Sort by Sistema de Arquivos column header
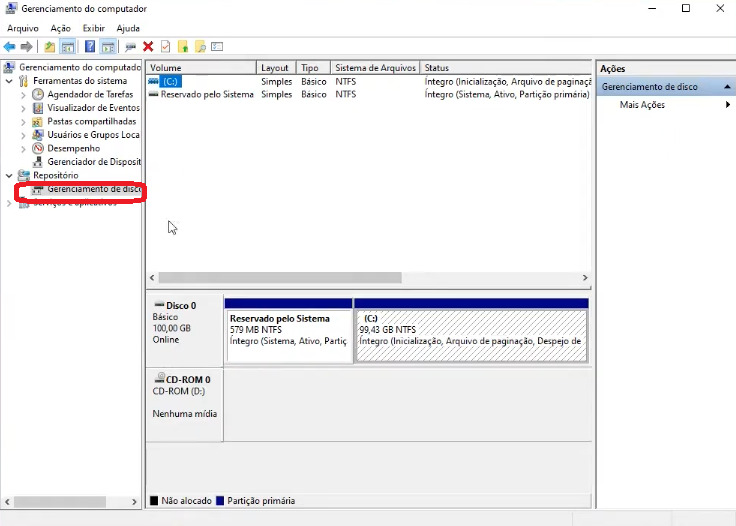 click(x=375, y=68)
